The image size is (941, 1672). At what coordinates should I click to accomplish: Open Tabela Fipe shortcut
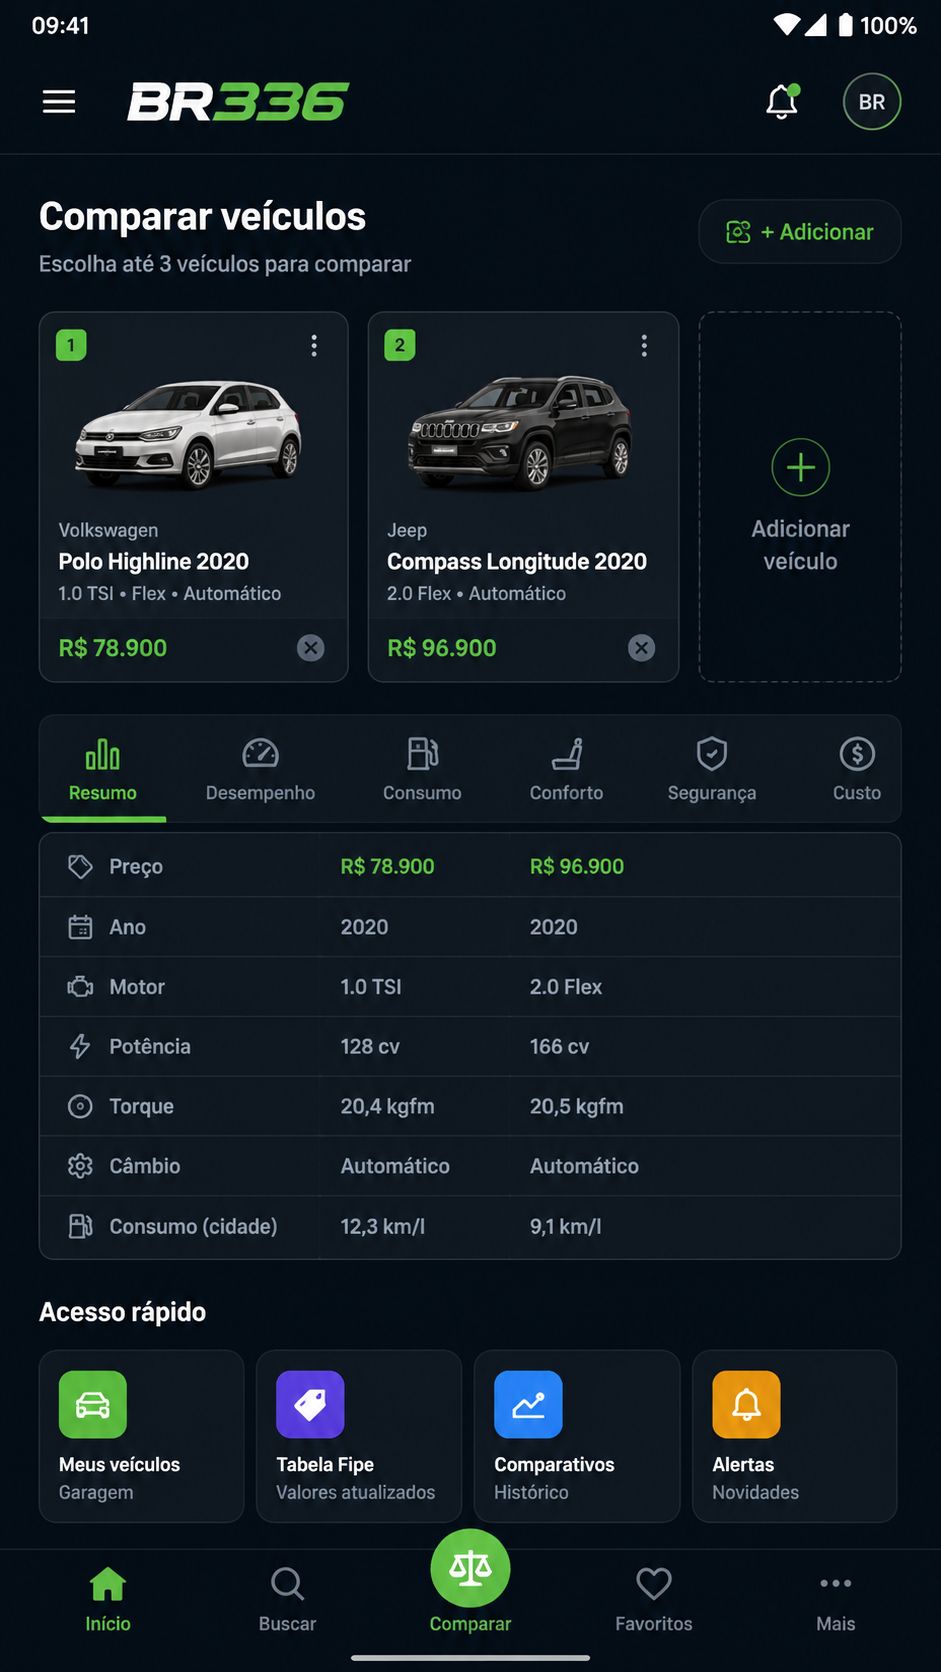coord(359,1436)
